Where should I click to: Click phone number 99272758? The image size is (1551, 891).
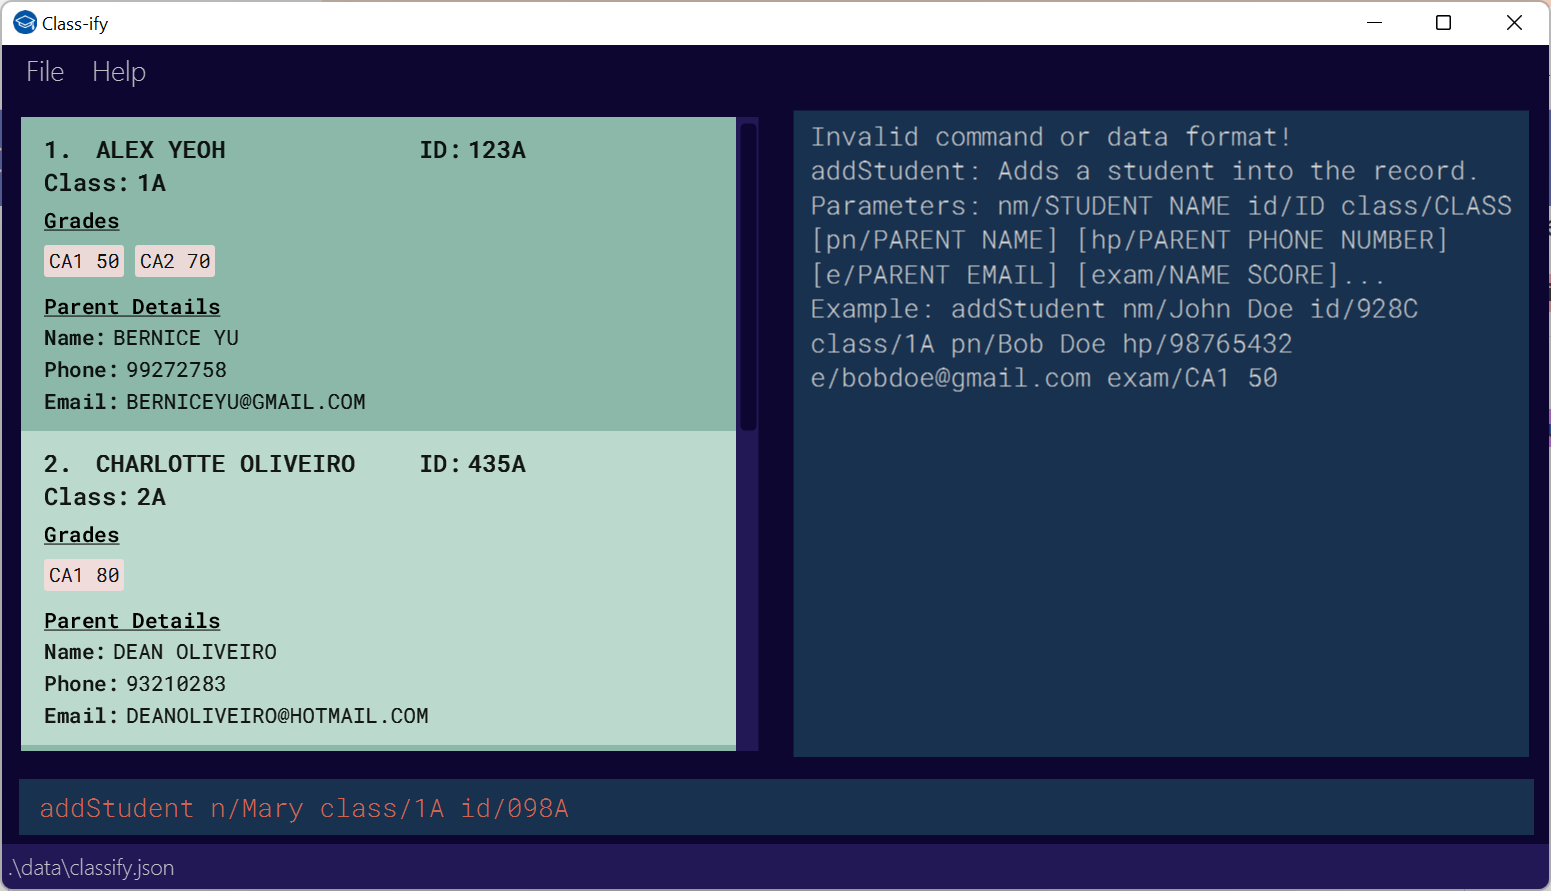(x=177, y=370)
